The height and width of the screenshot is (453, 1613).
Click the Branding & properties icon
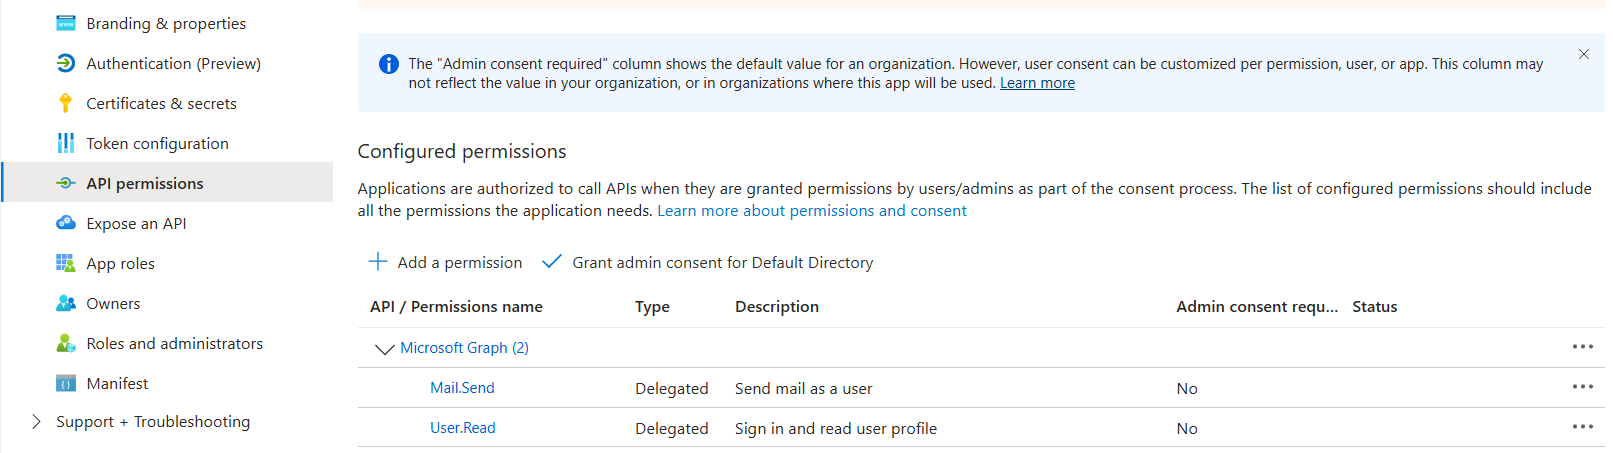point(66,23)
